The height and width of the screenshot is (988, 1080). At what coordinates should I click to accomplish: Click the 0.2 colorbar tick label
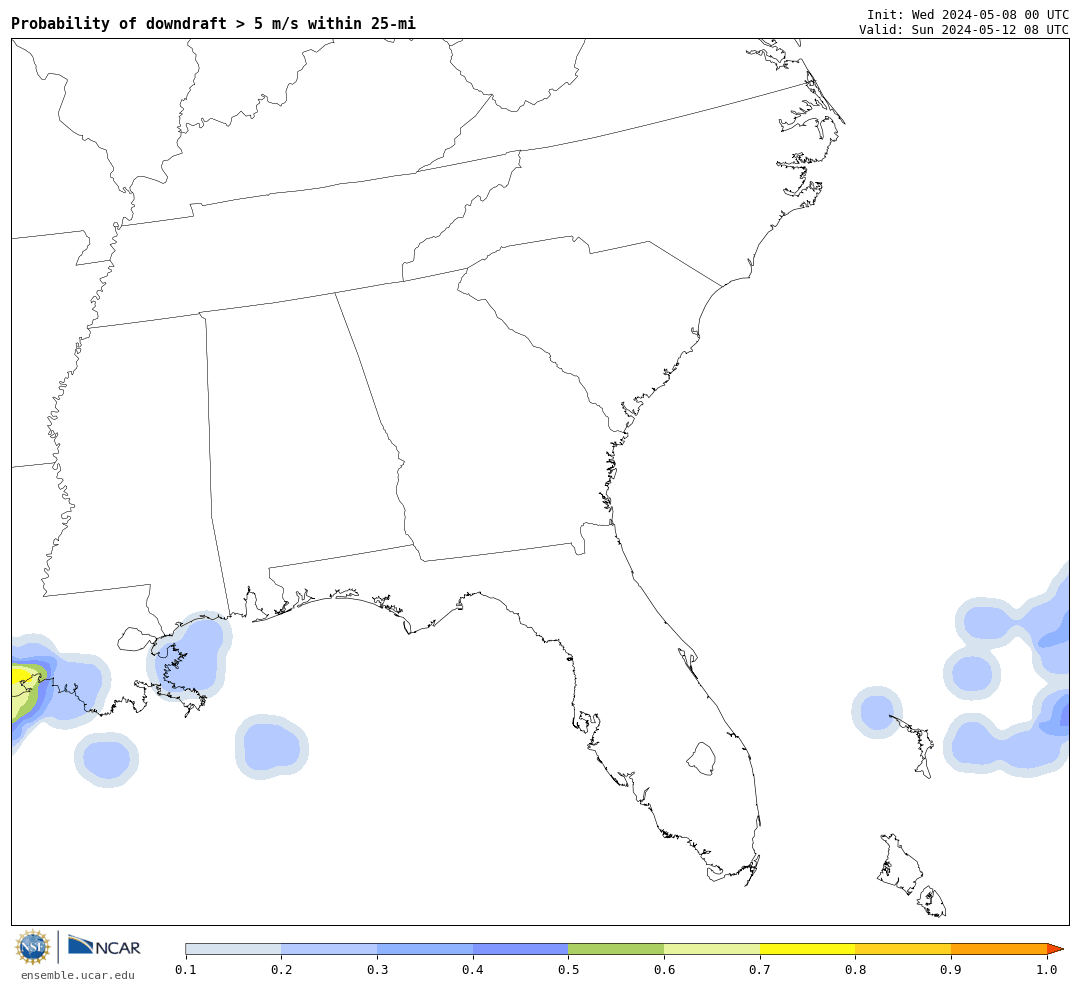click(281, 970)
